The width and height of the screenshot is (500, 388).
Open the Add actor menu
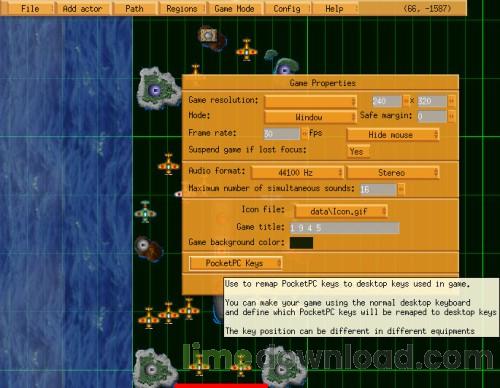click(x=82, y=8)
